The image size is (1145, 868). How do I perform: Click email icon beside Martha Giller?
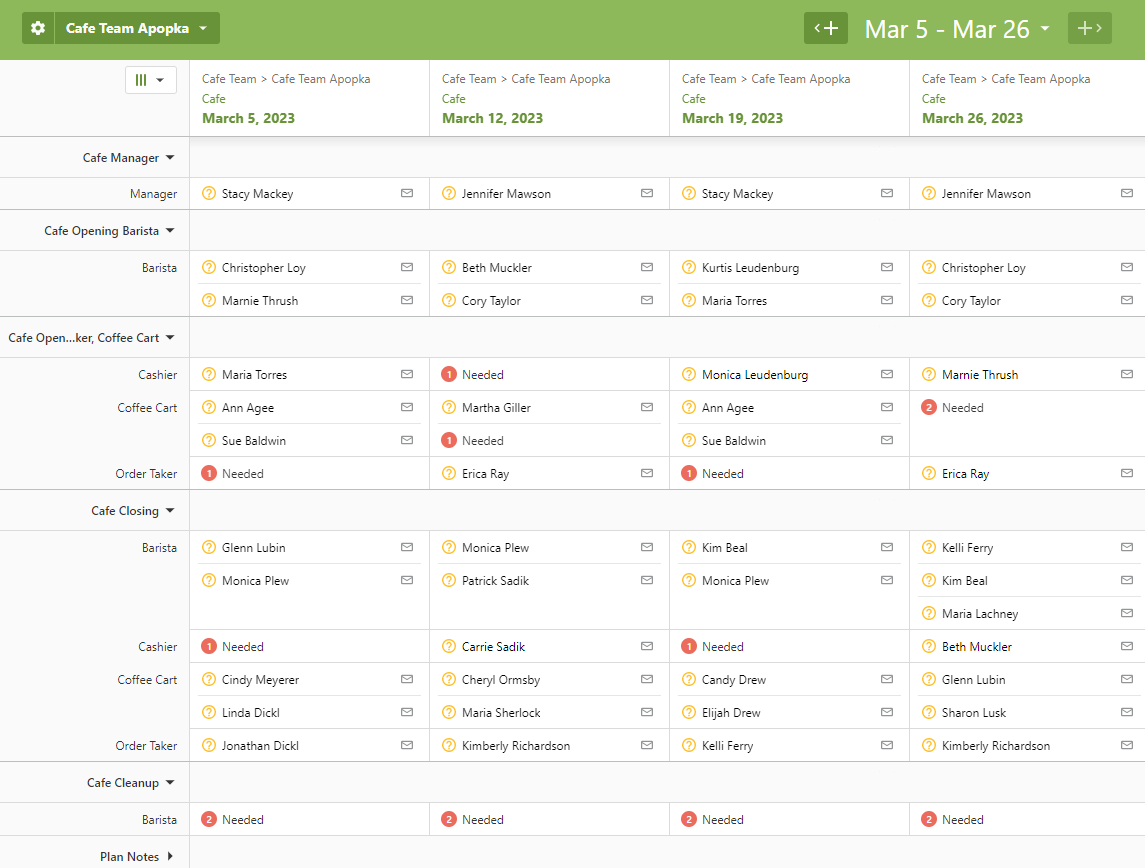pyautogui.click(x=647, y=407)
